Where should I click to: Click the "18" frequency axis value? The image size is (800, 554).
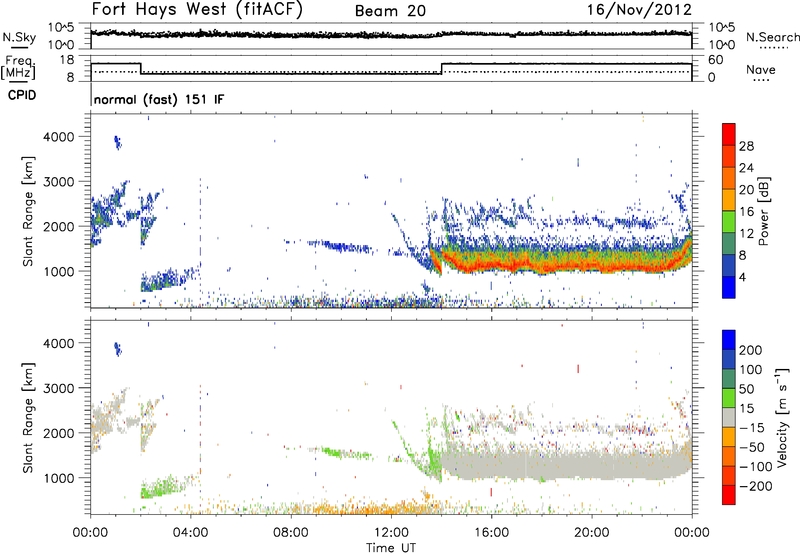pyautogui.click(x=67, y=60)
